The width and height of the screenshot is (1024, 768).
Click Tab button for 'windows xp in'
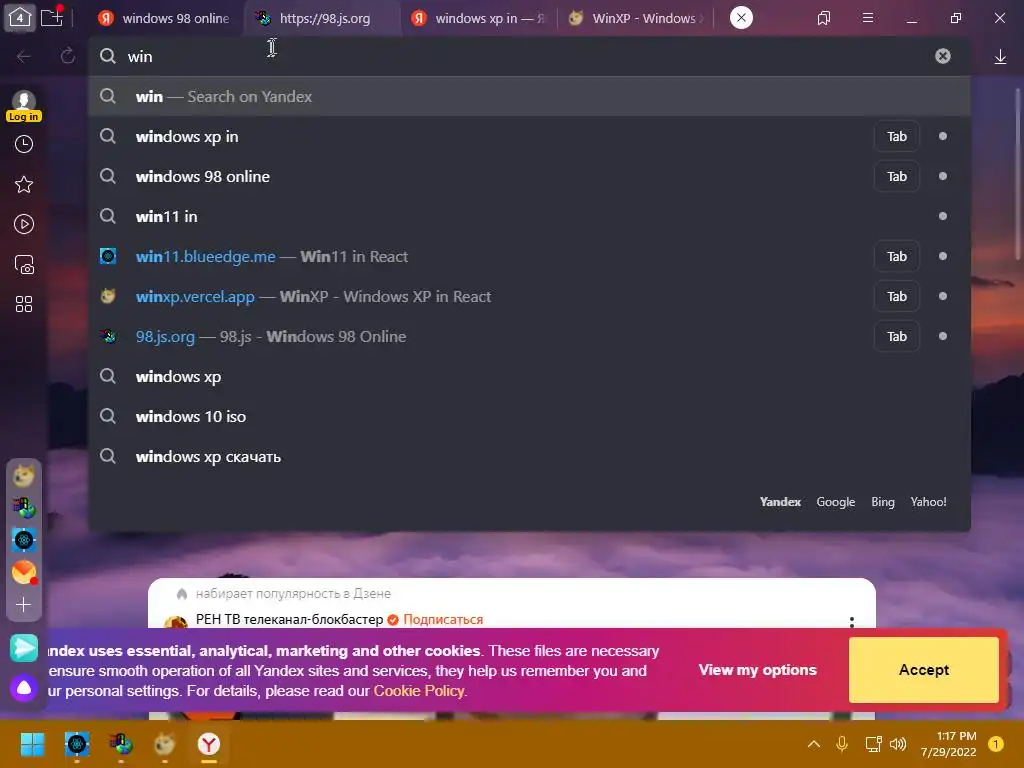tap(897, 136)
